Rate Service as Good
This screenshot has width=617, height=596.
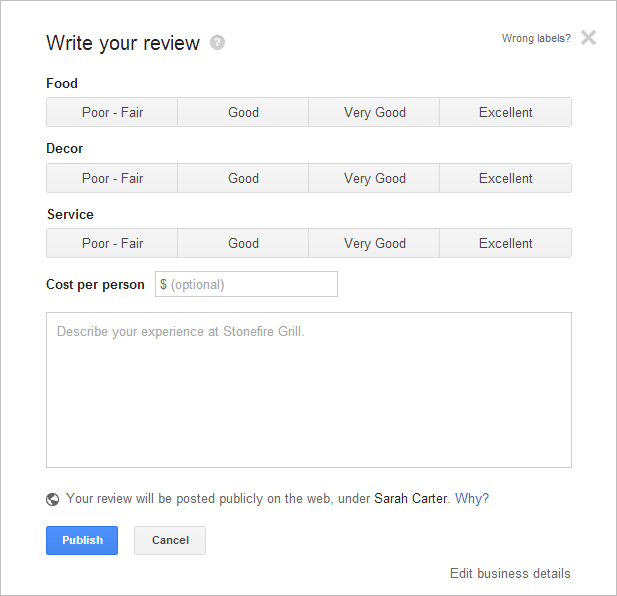pyautogui.click(x=243, y=243)
